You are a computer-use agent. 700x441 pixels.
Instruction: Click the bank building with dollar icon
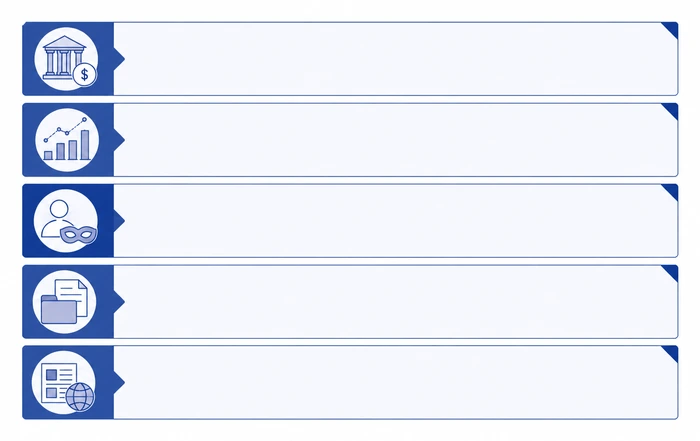pyautogui.click(x=66, y=59)
